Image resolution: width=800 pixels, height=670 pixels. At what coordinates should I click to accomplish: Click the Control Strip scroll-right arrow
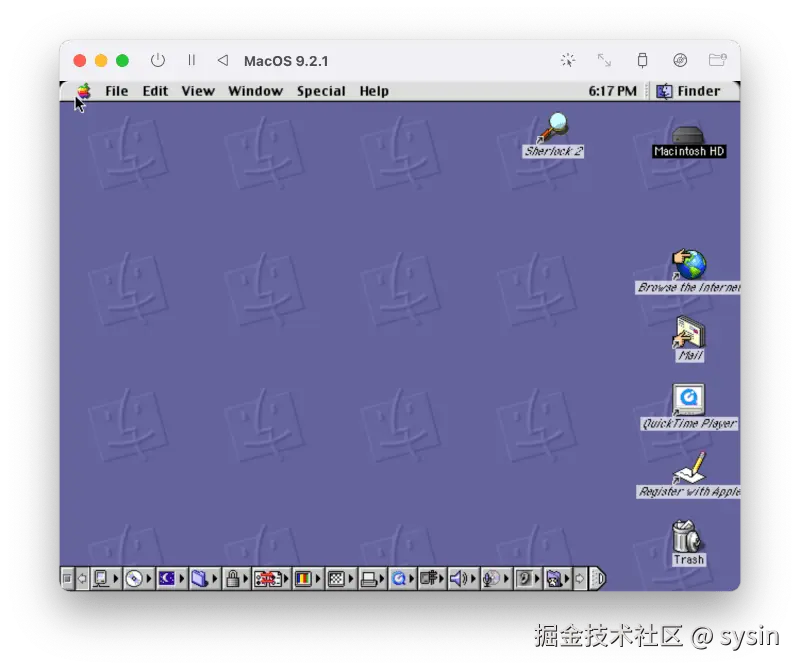580,579
